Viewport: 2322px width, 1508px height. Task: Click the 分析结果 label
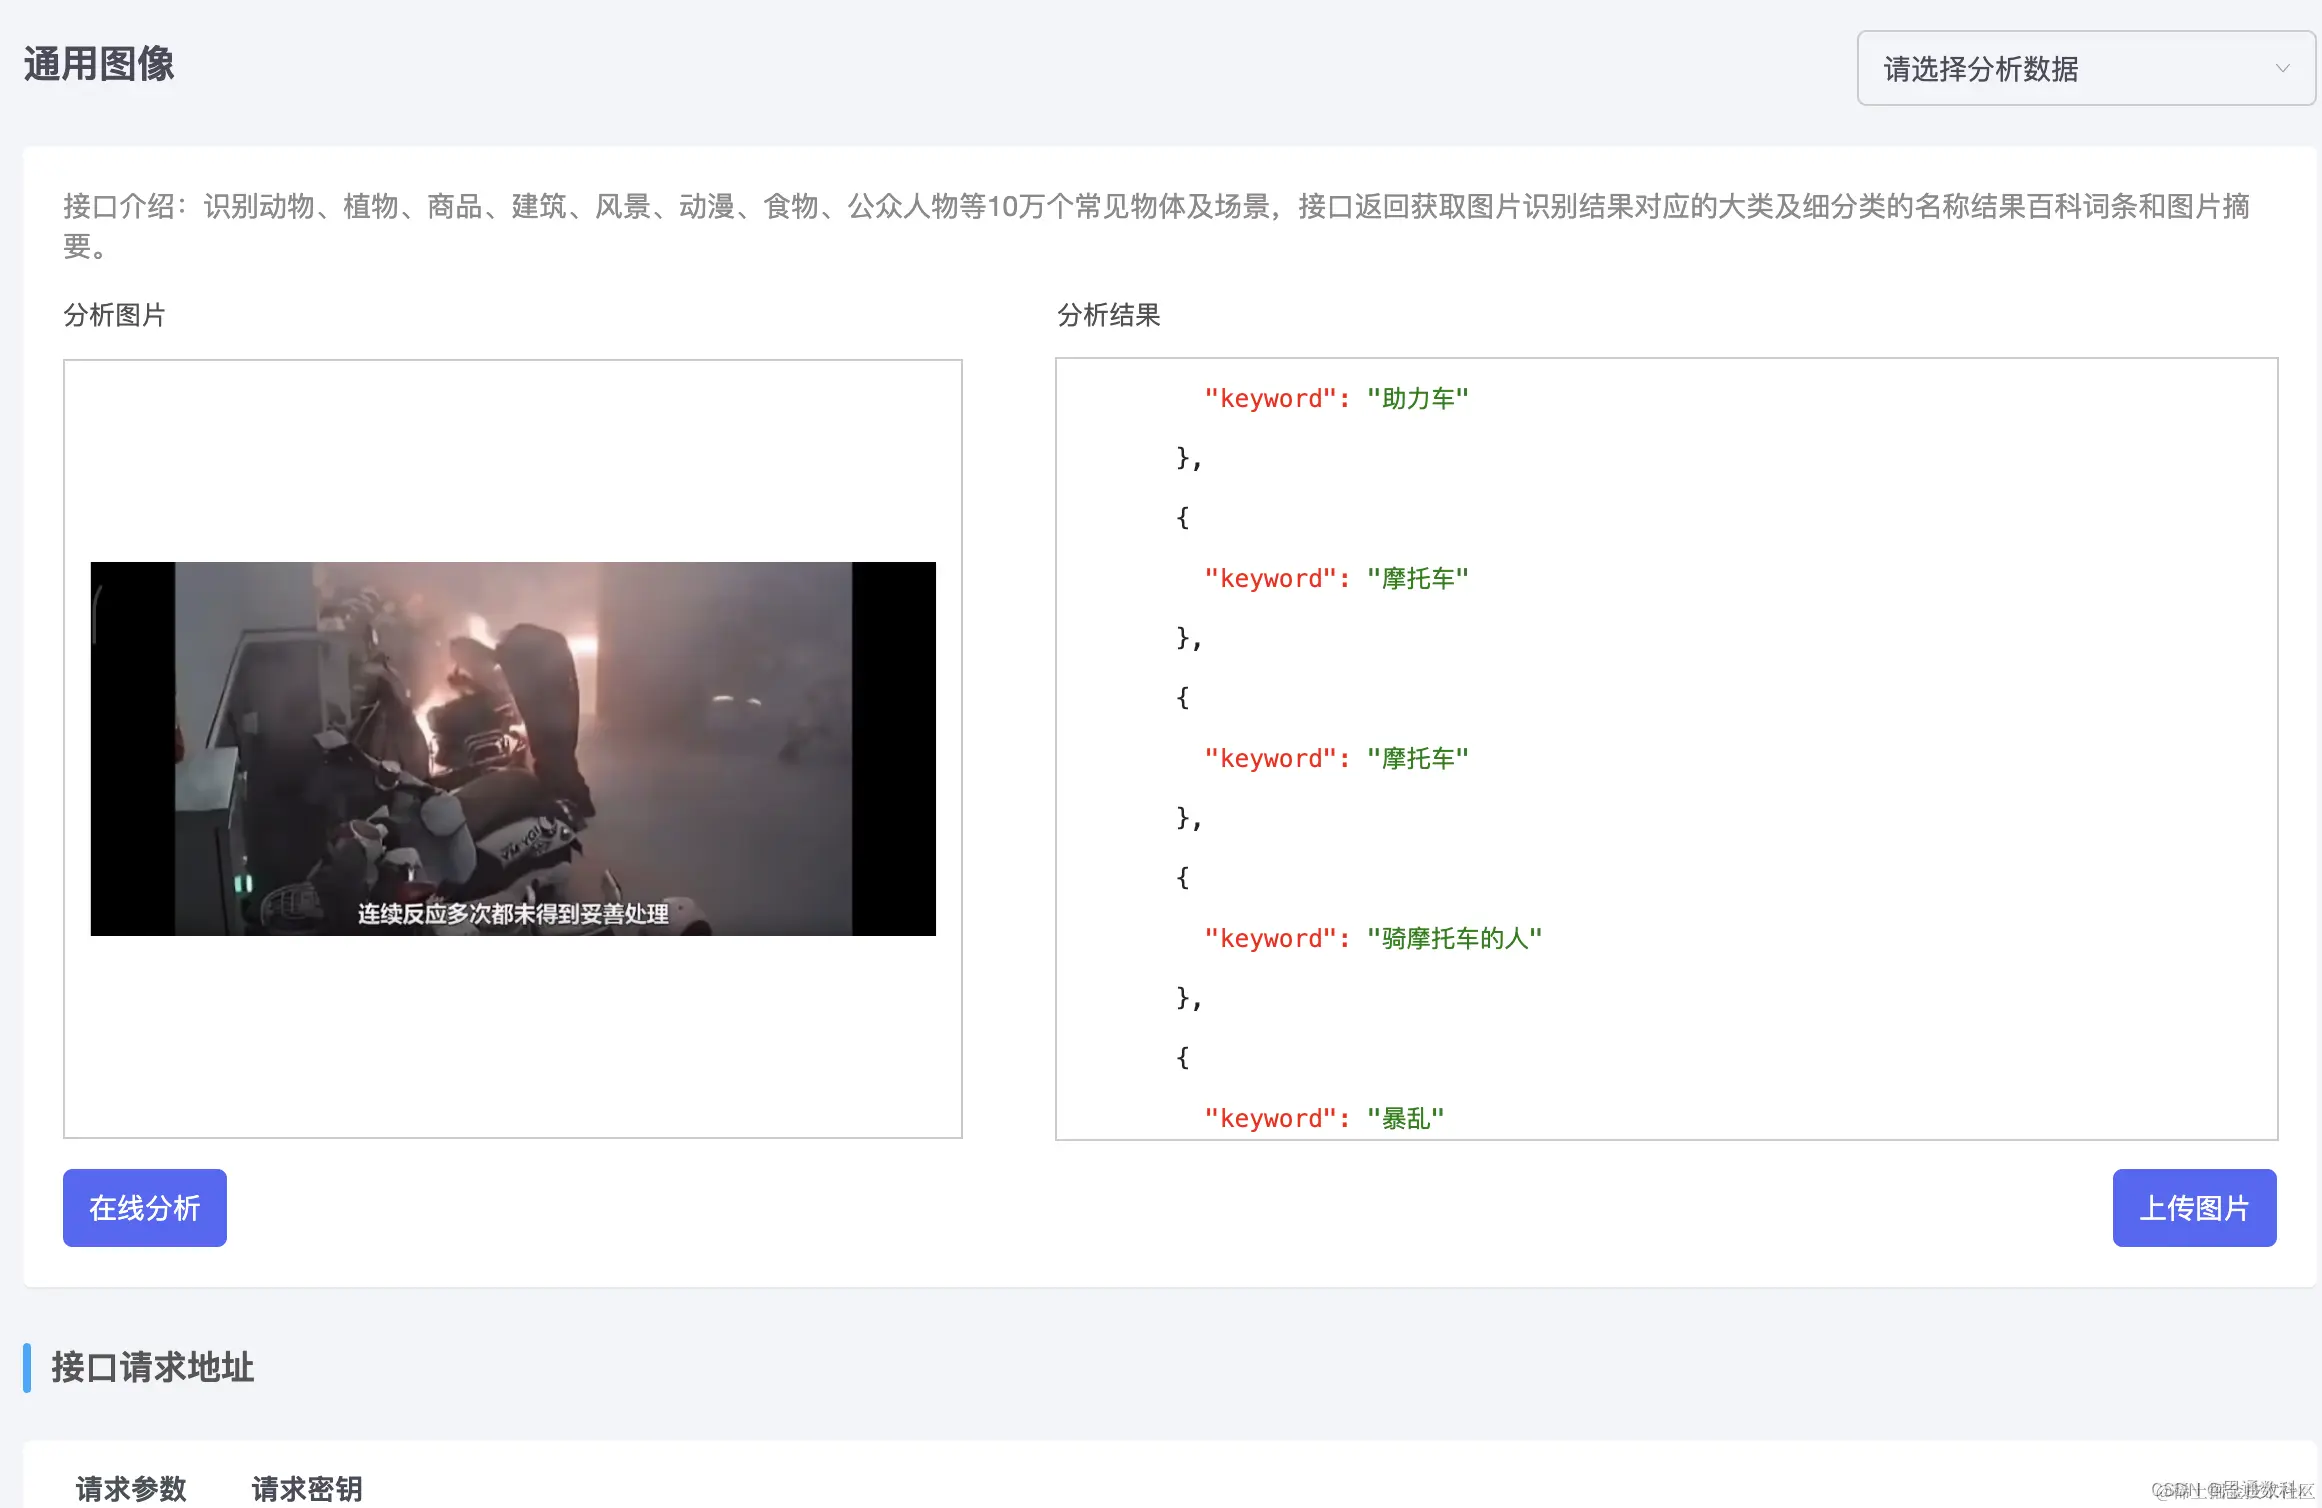(1108, 315)
